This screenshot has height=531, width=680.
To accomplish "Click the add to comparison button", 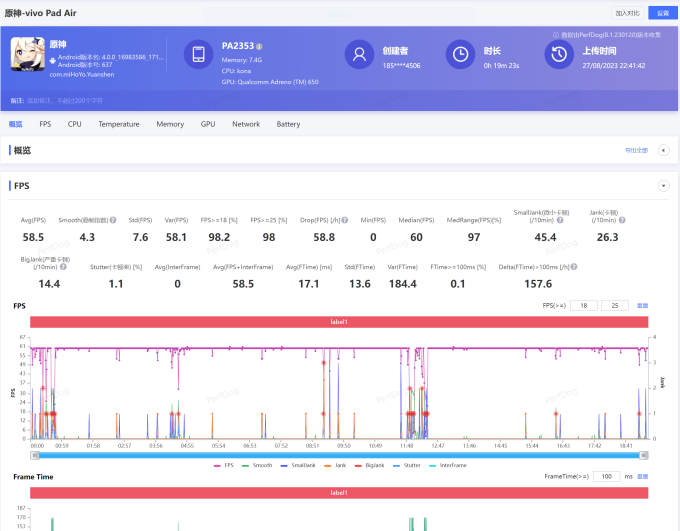I will tap(628, 13).
